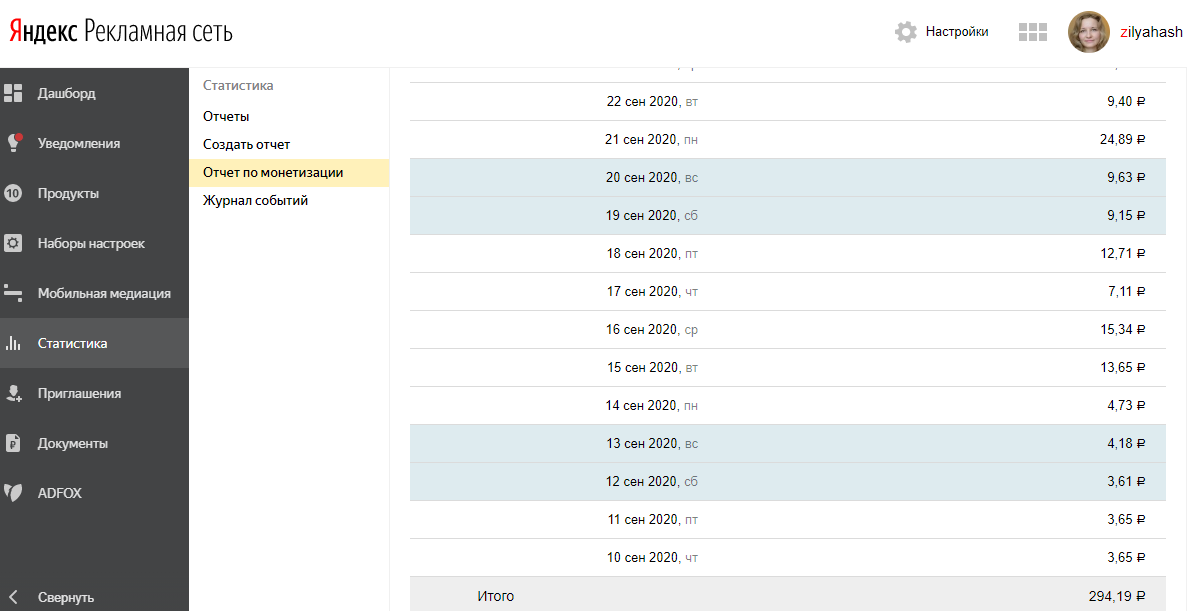Click the Invitations person icon
Screen dimensions: 1187x611
click(13, 393)
